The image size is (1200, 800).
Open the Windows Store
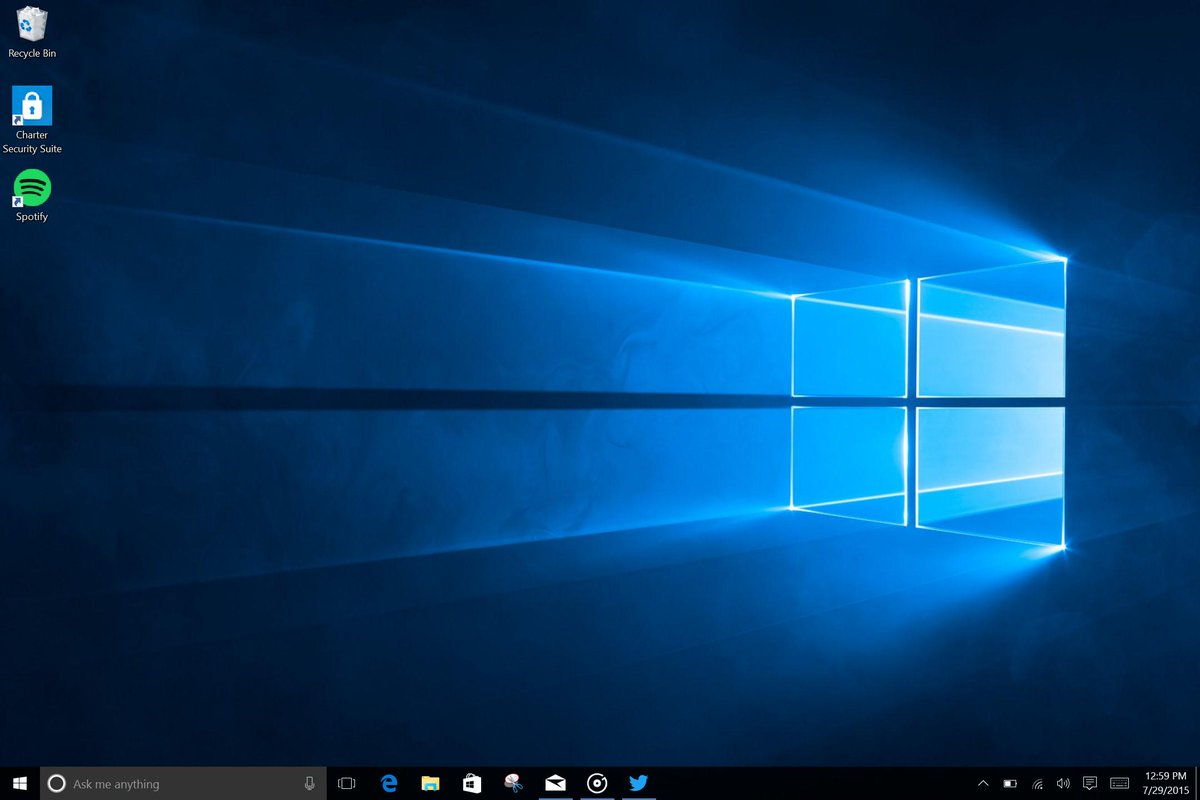471,784
